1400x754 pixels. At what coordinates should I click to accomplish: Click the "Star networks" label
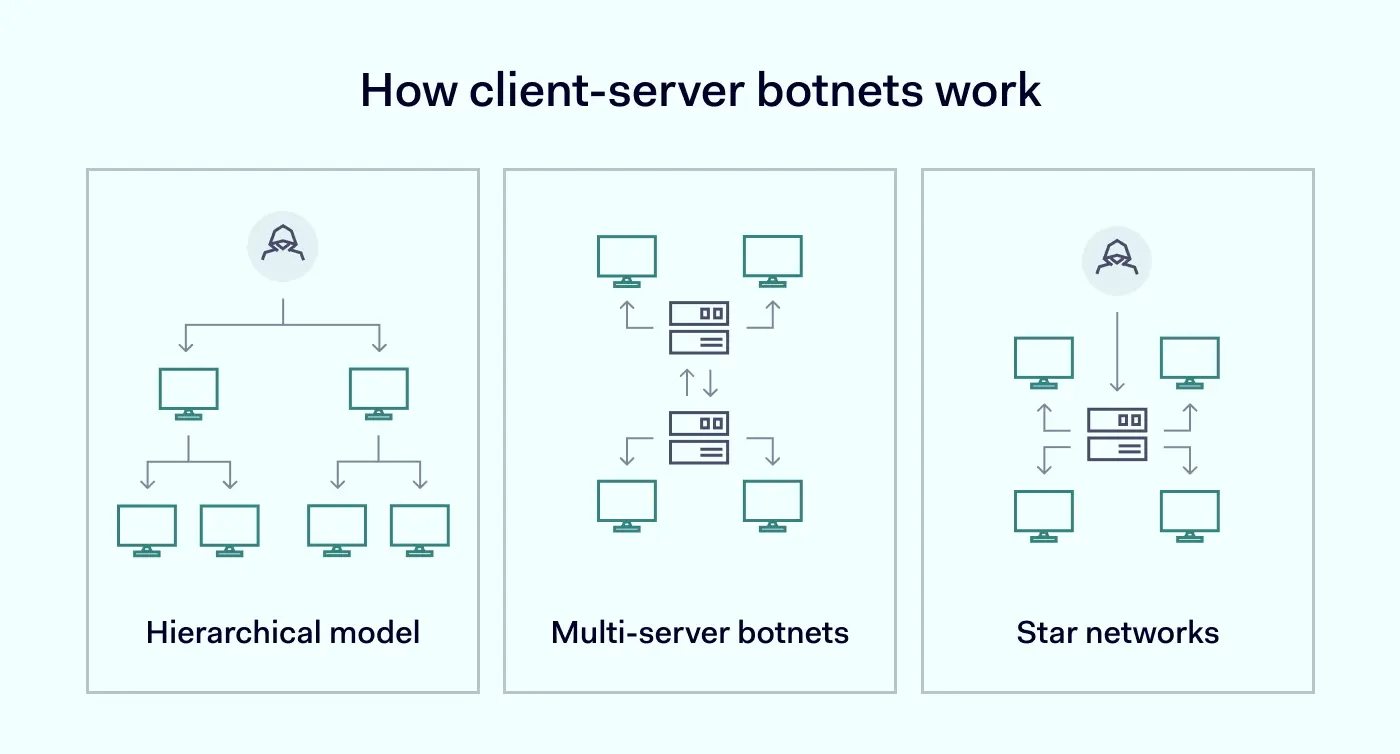[1117, 633]
